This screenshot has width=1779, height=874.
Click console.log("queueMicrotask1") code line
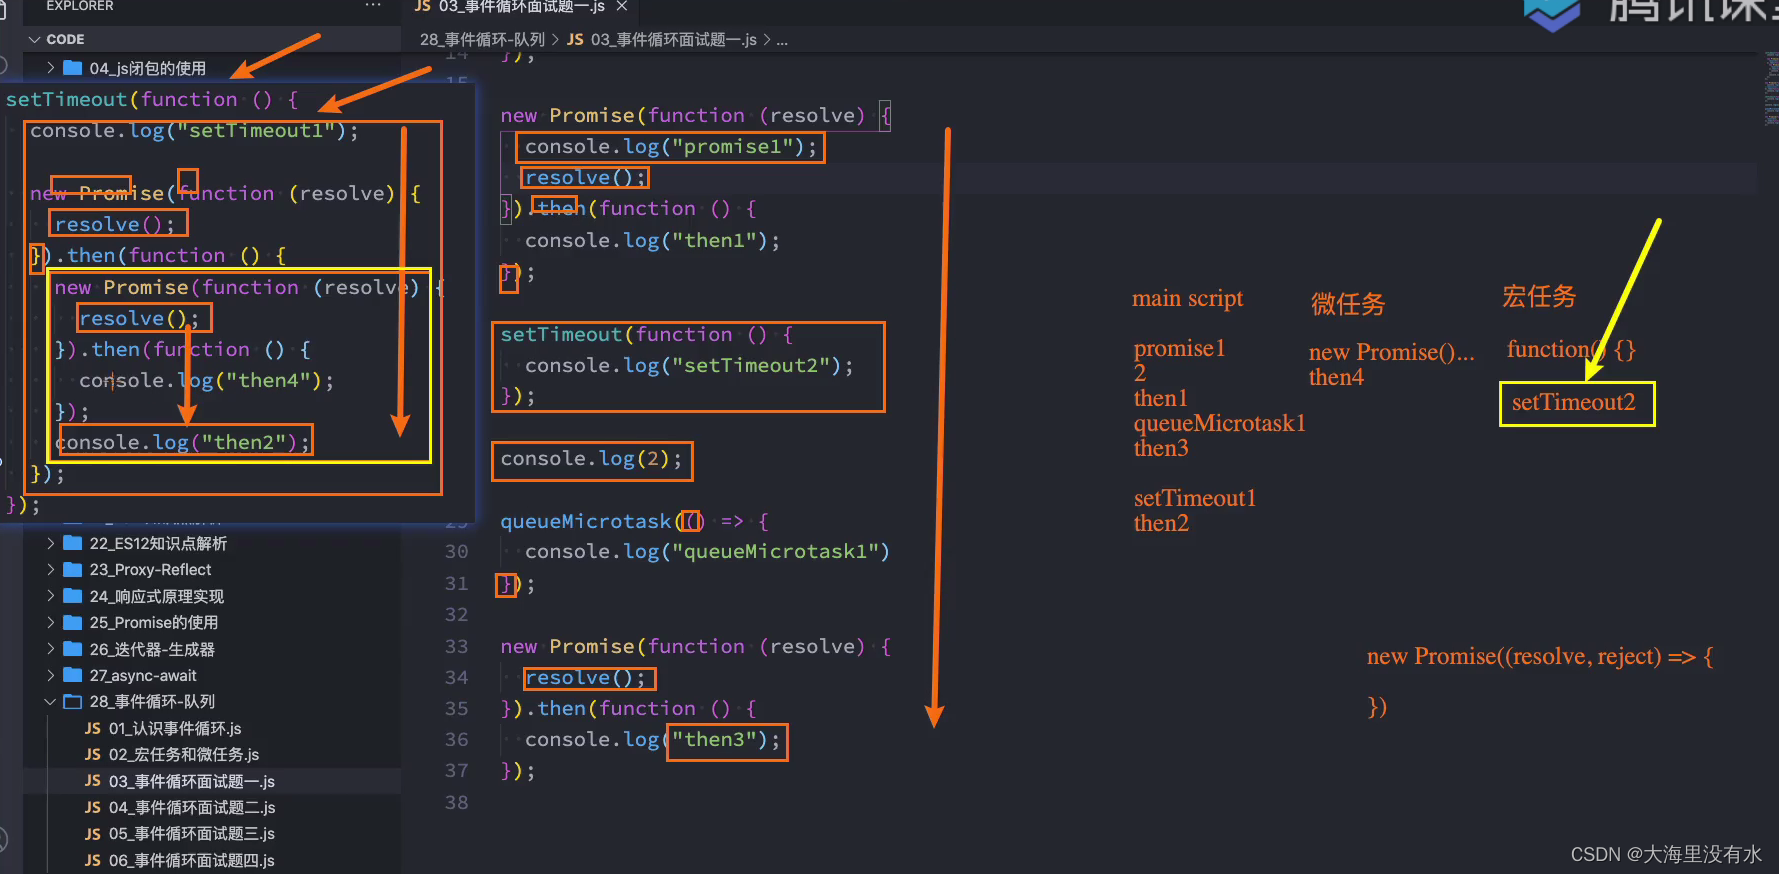(707, 551)
